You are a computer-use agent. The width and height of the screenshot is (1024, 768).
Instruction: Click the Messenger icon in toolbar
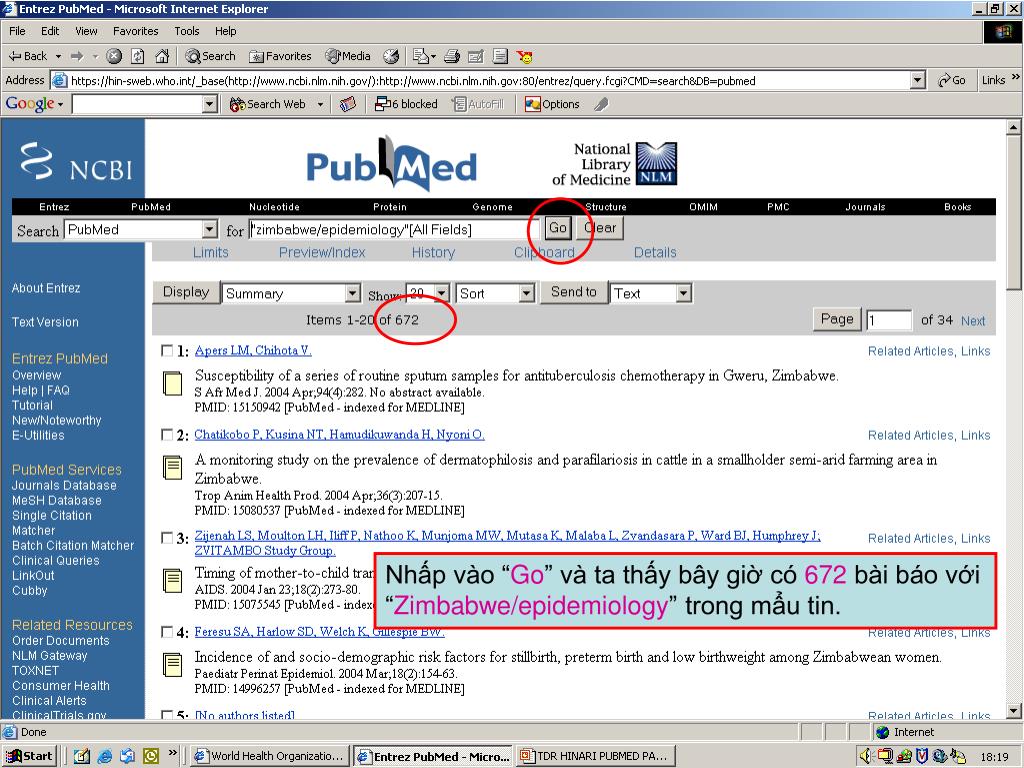point(524,56)
